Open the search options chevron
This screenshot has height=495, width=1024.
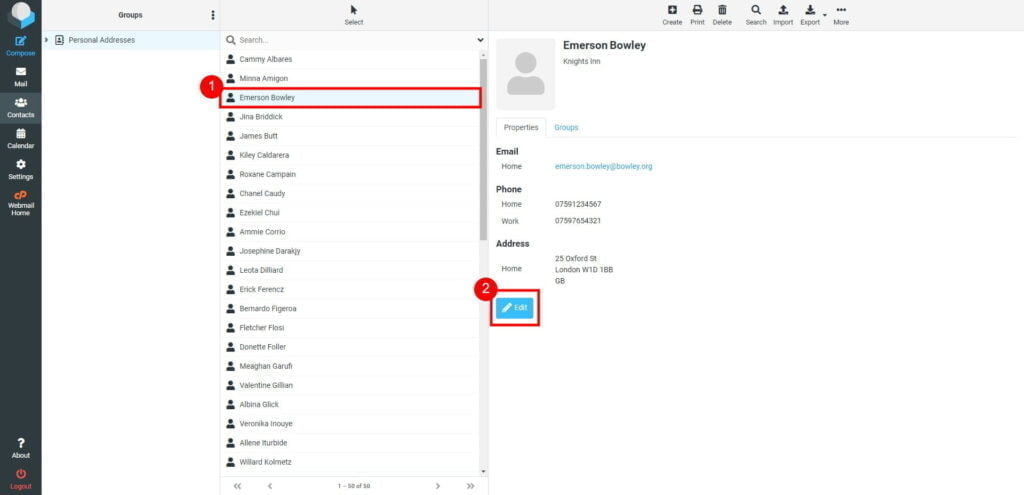point(481,40)
